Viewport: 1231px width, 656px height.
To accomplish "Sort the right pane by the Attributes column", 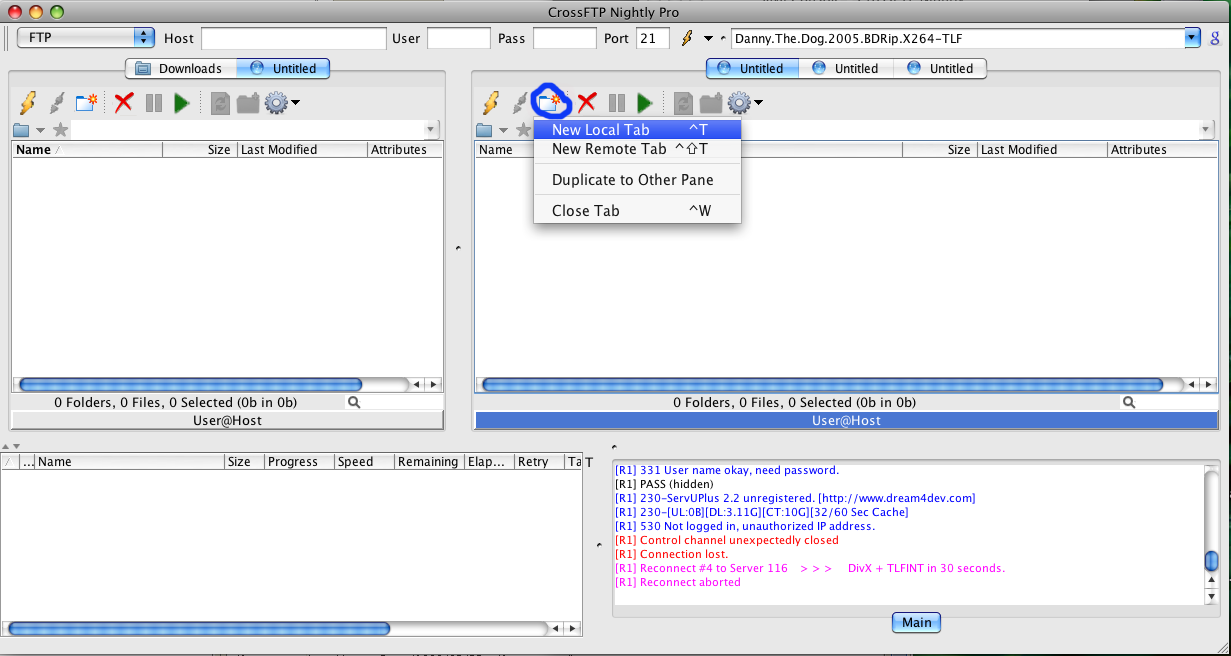I will coord(1162,150).
